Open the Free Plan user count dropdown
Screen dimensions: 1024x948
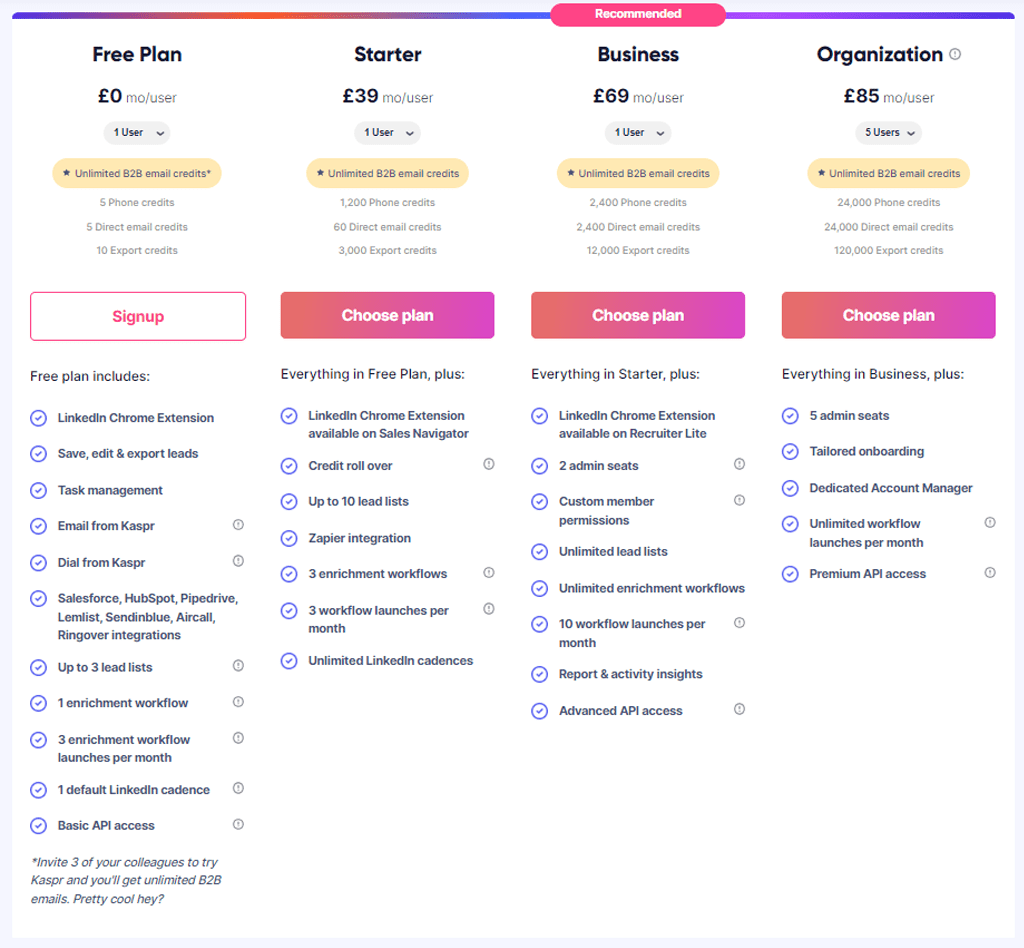click(137, 132)
